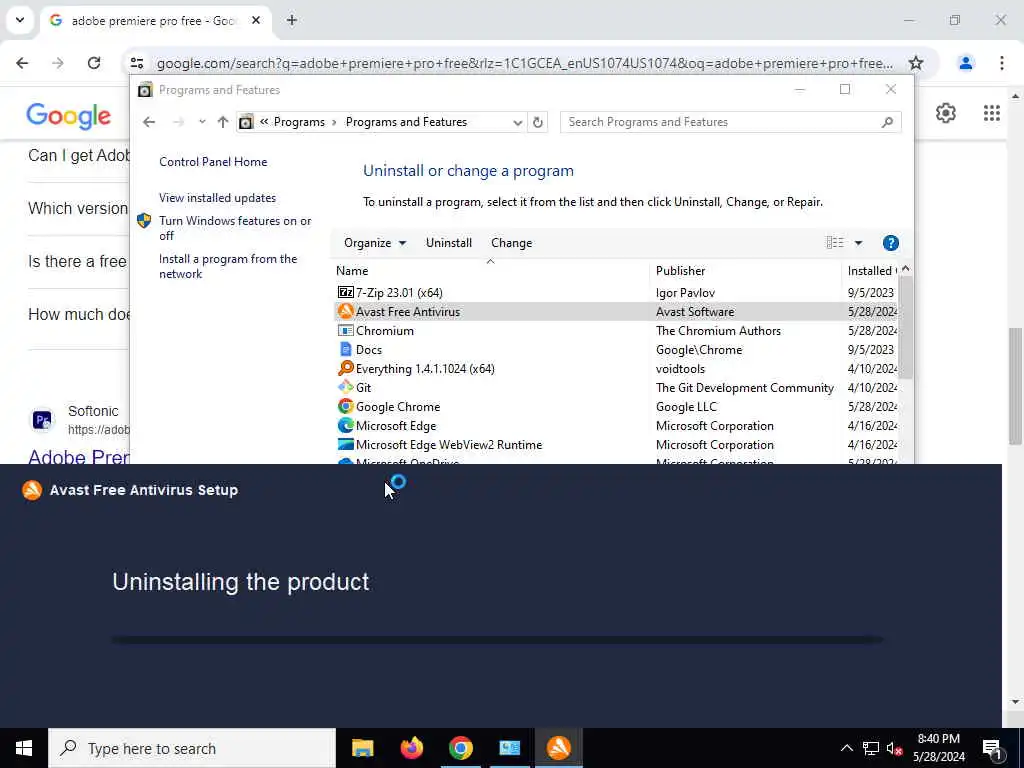Open Install a program from the network

pos(228,266)
